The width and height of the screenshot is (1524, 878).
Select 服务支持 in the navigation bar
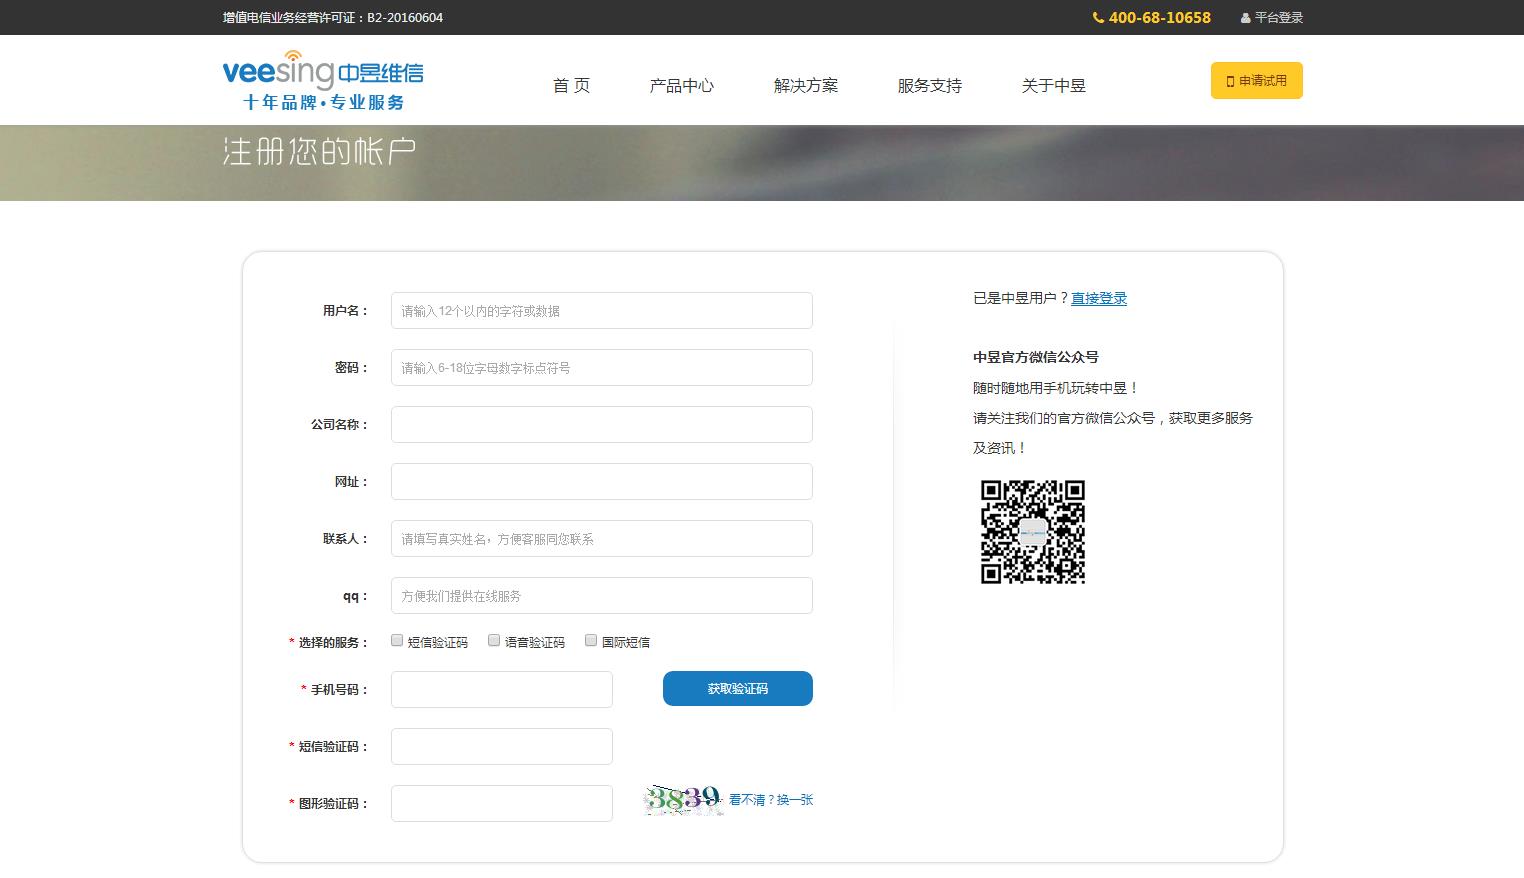pos(929,86)
